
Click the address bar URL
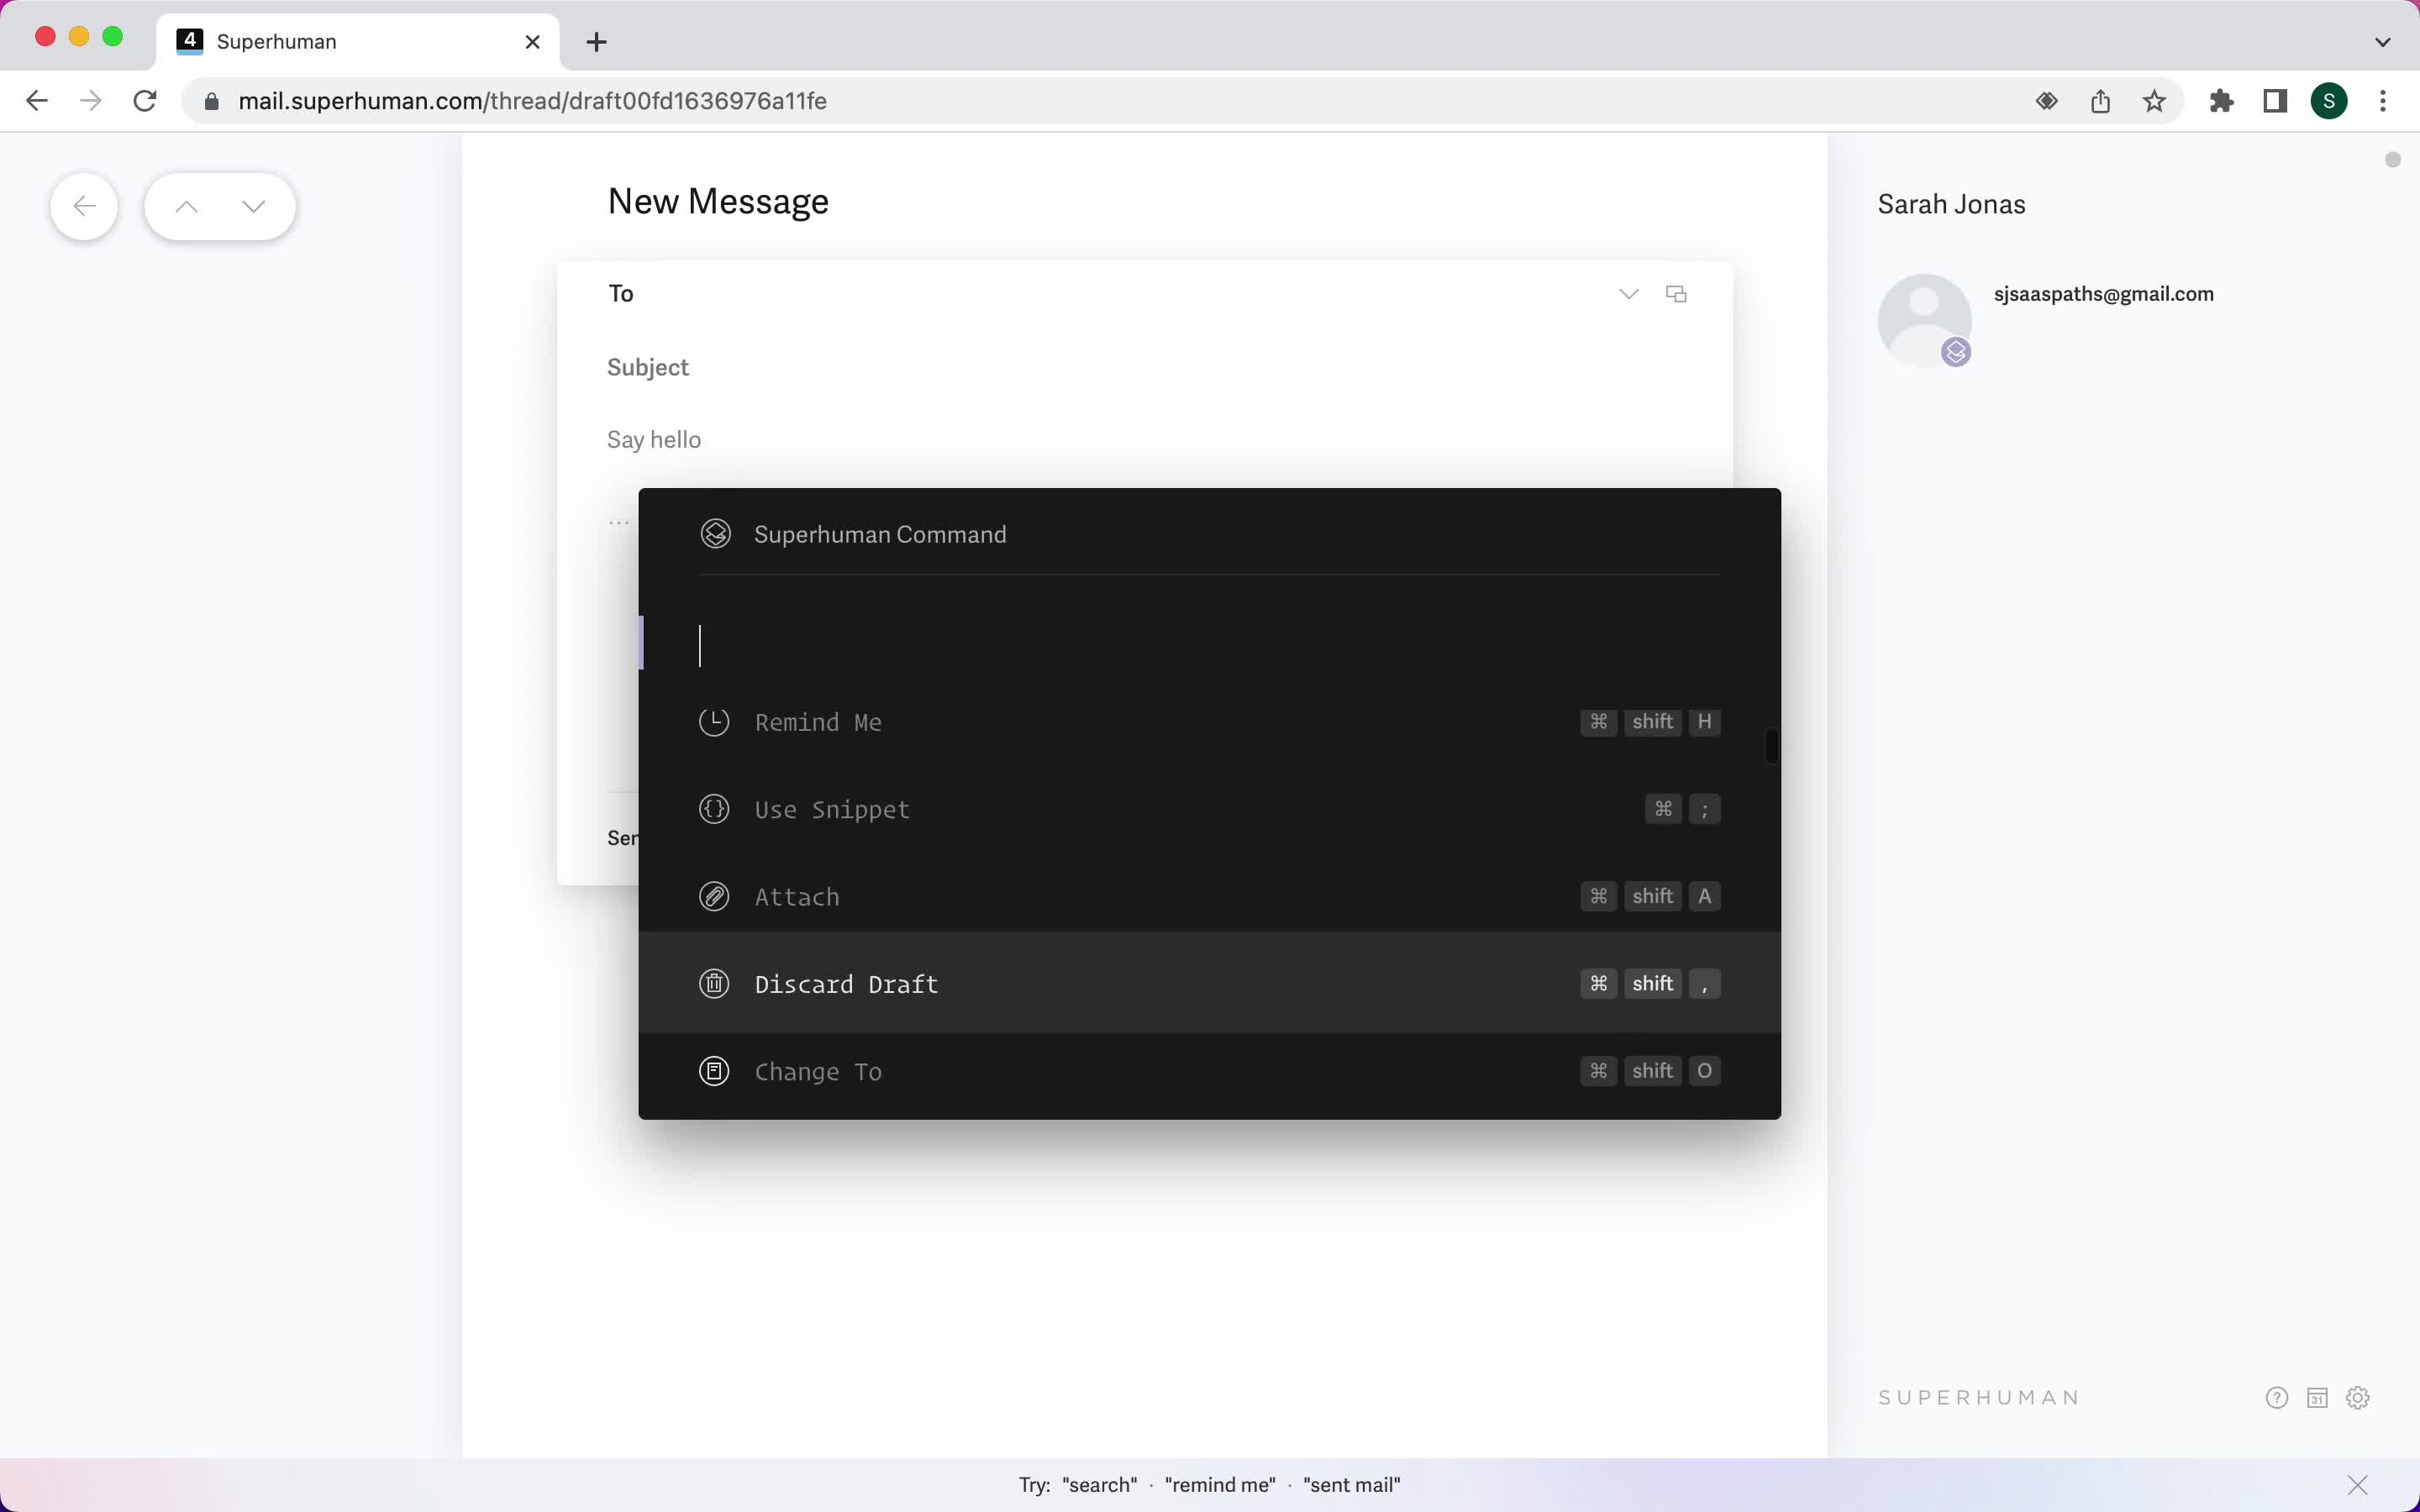[x=532, y=101]
